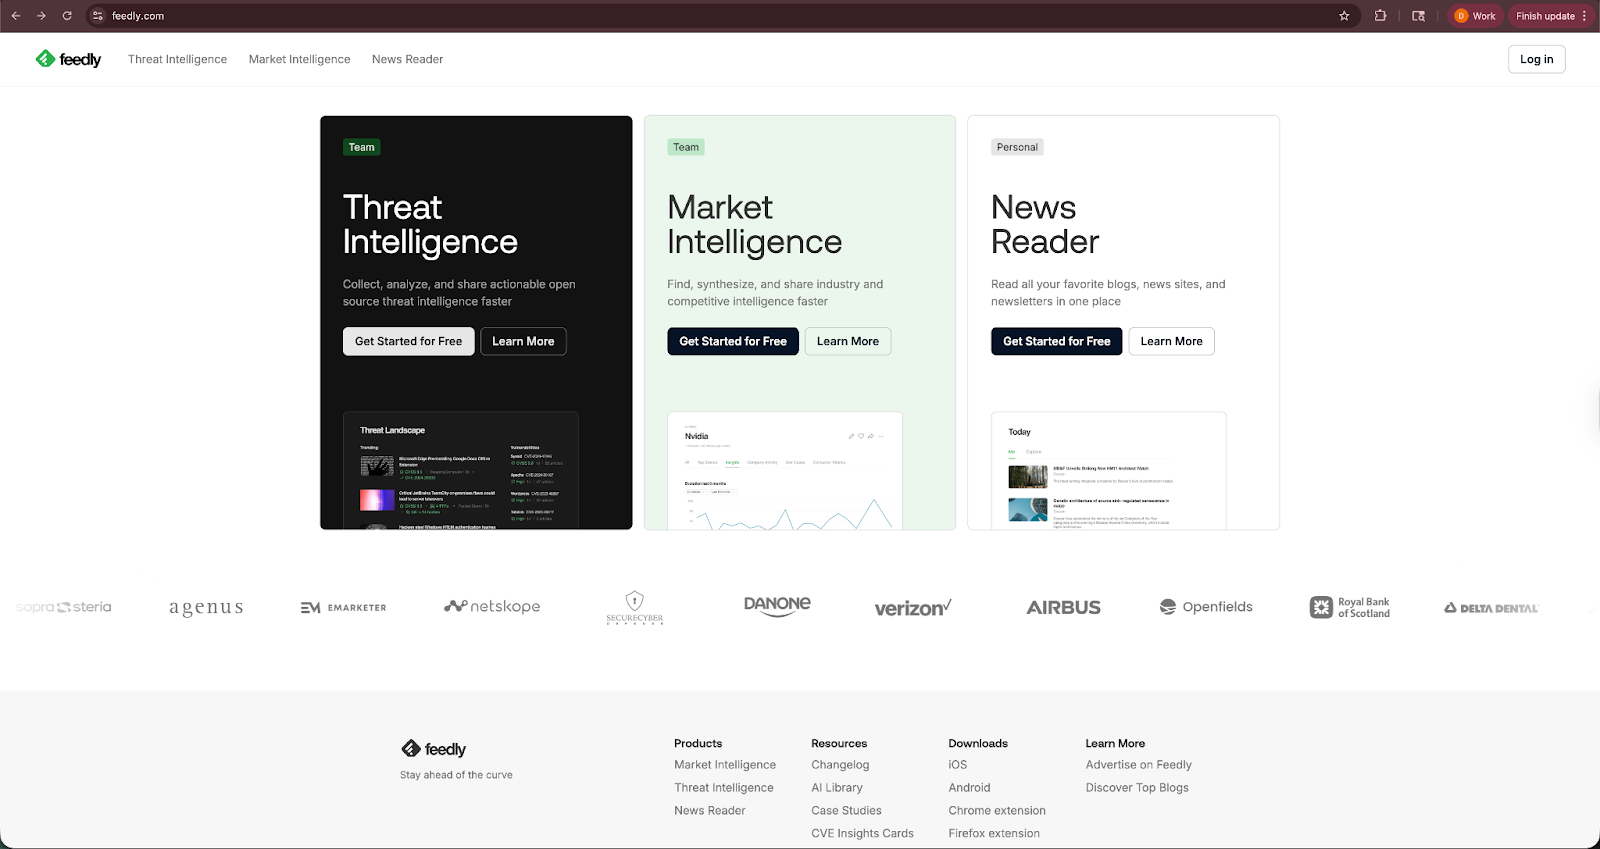The width and height of the screenshot is (1600, 849).
Task: Click the dark Team badge on Threat card
Action: click(361, 147)
